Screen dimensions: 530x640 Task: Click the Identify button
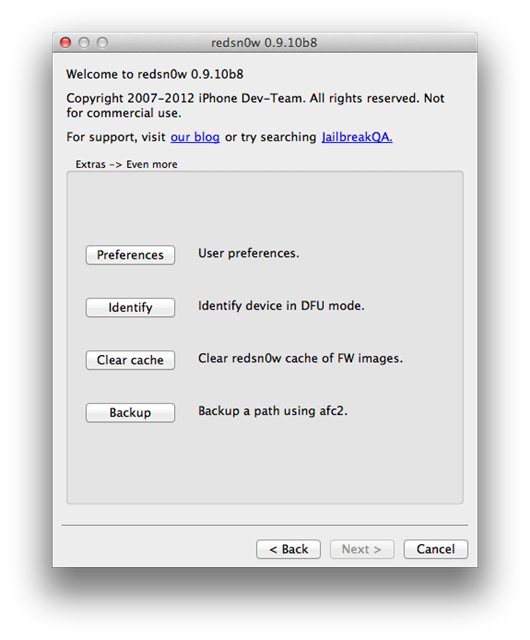click(130, 307)
